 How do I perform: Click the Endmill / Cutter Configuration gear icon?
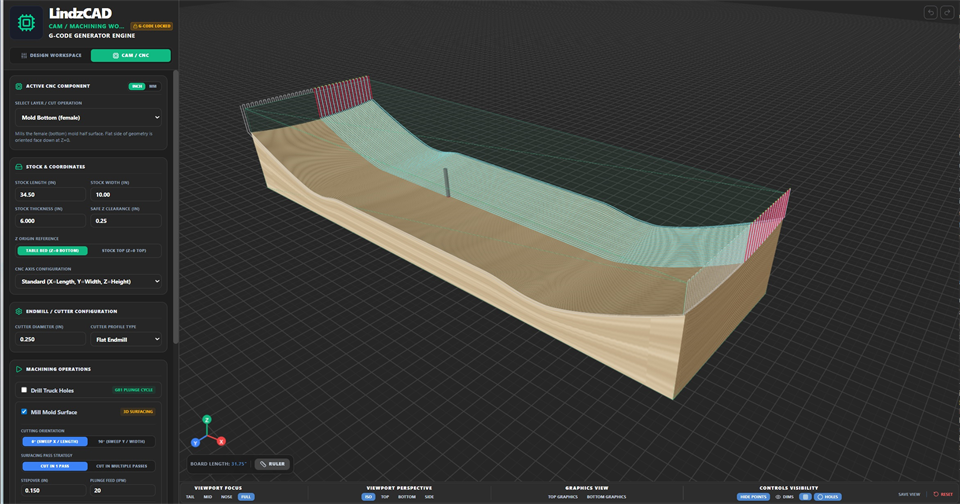tap(19, 311)
